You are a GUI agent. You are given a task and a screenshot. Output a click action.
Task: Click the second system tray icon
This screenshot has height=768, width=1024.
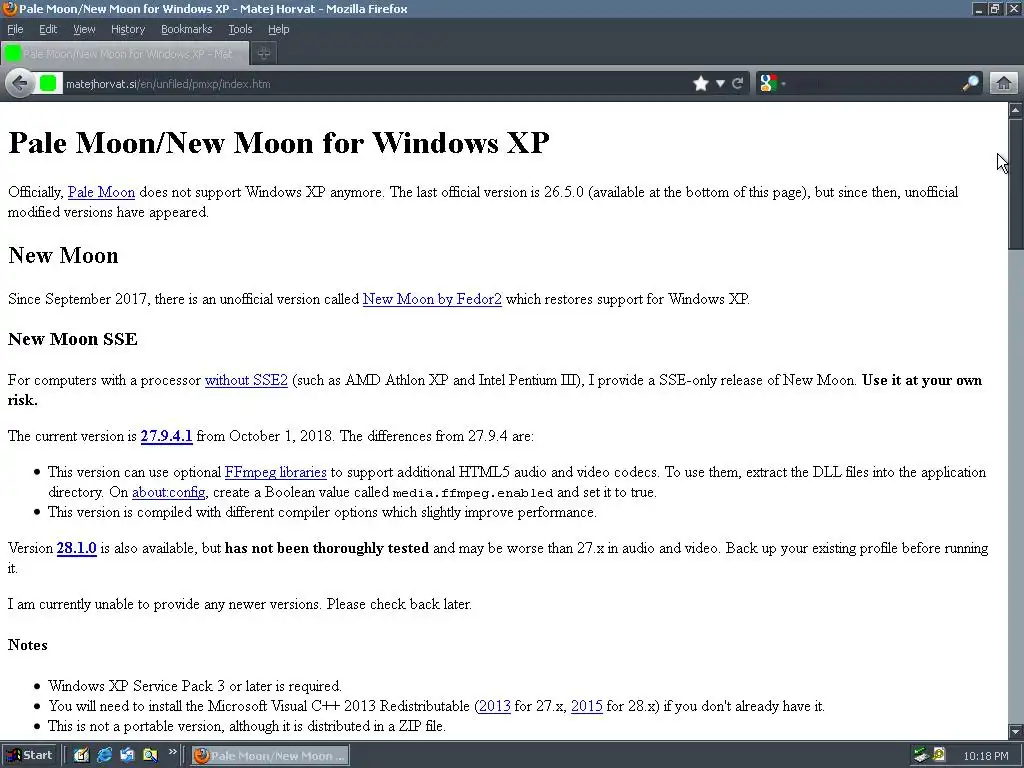click(x=938, y=755)
